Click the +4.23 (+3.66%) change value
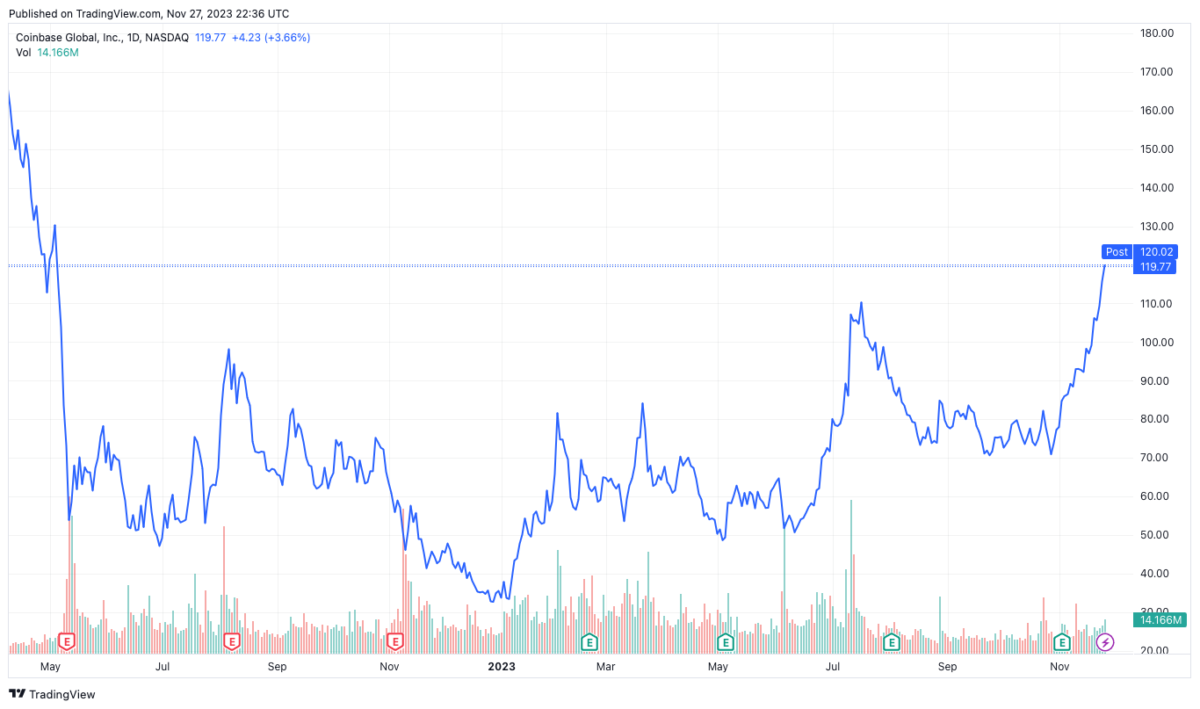 270,38
